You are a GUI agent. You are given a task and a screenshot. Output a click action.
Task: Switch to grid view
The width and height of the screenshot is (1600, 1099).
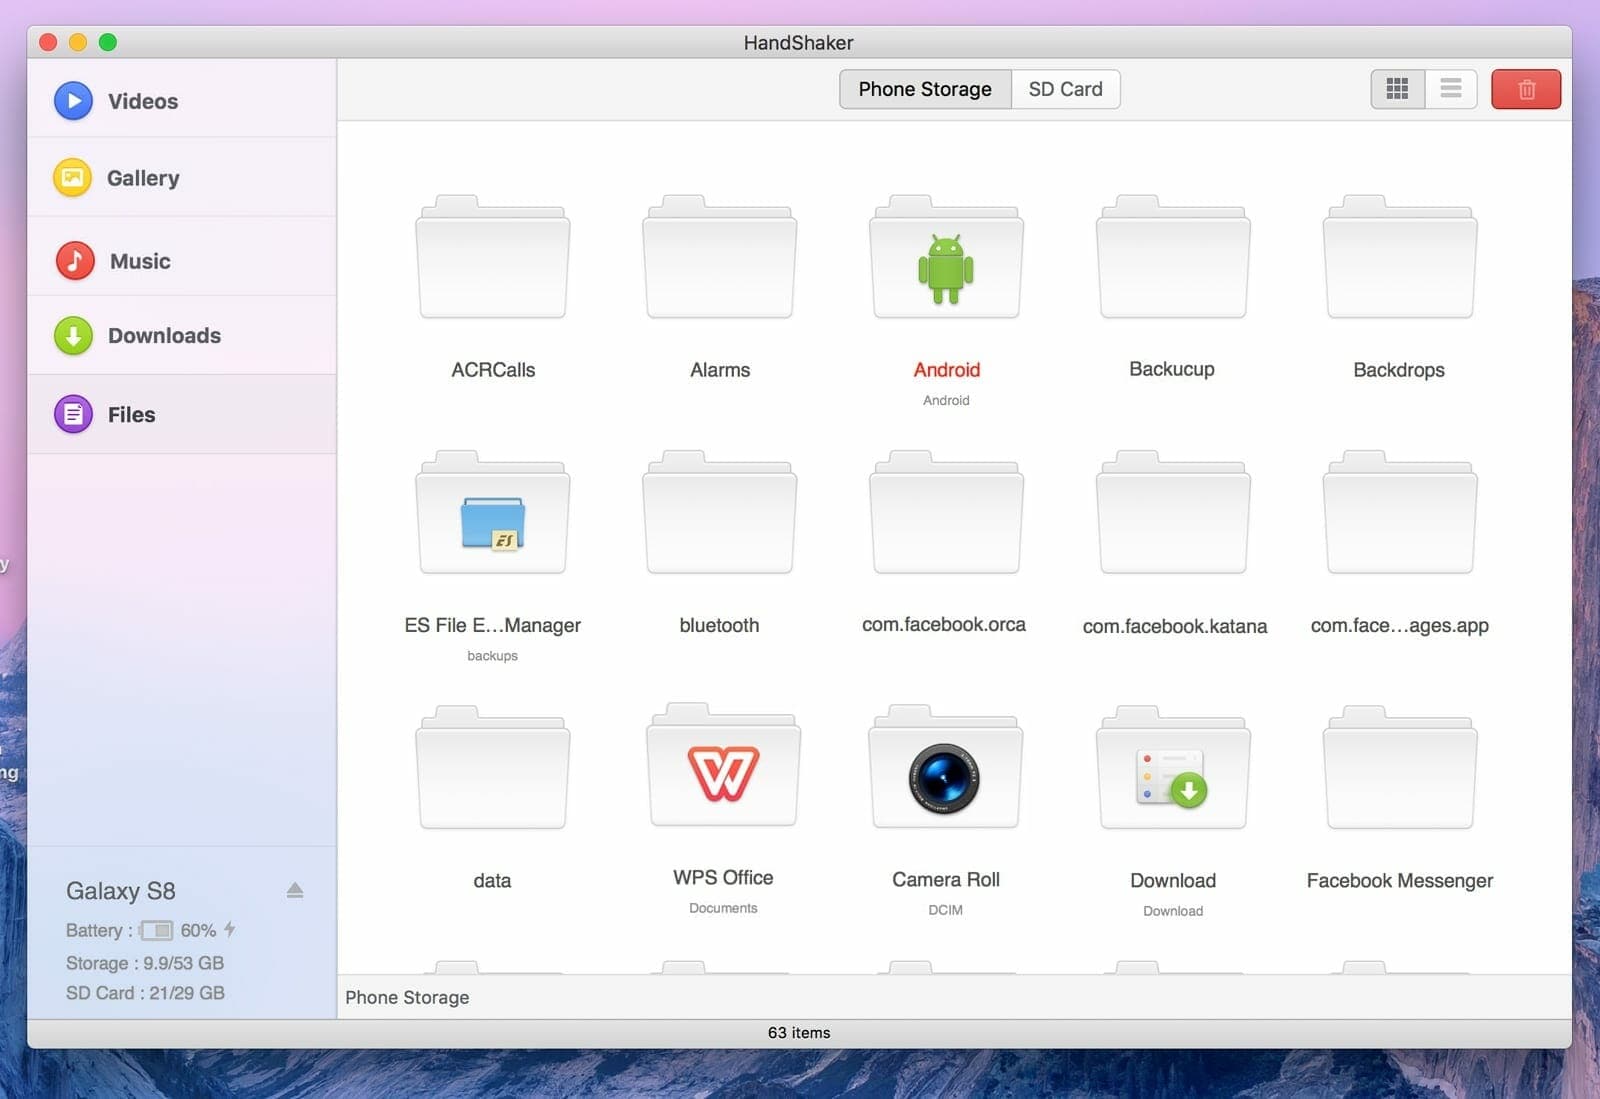(x=1397, y=89)
